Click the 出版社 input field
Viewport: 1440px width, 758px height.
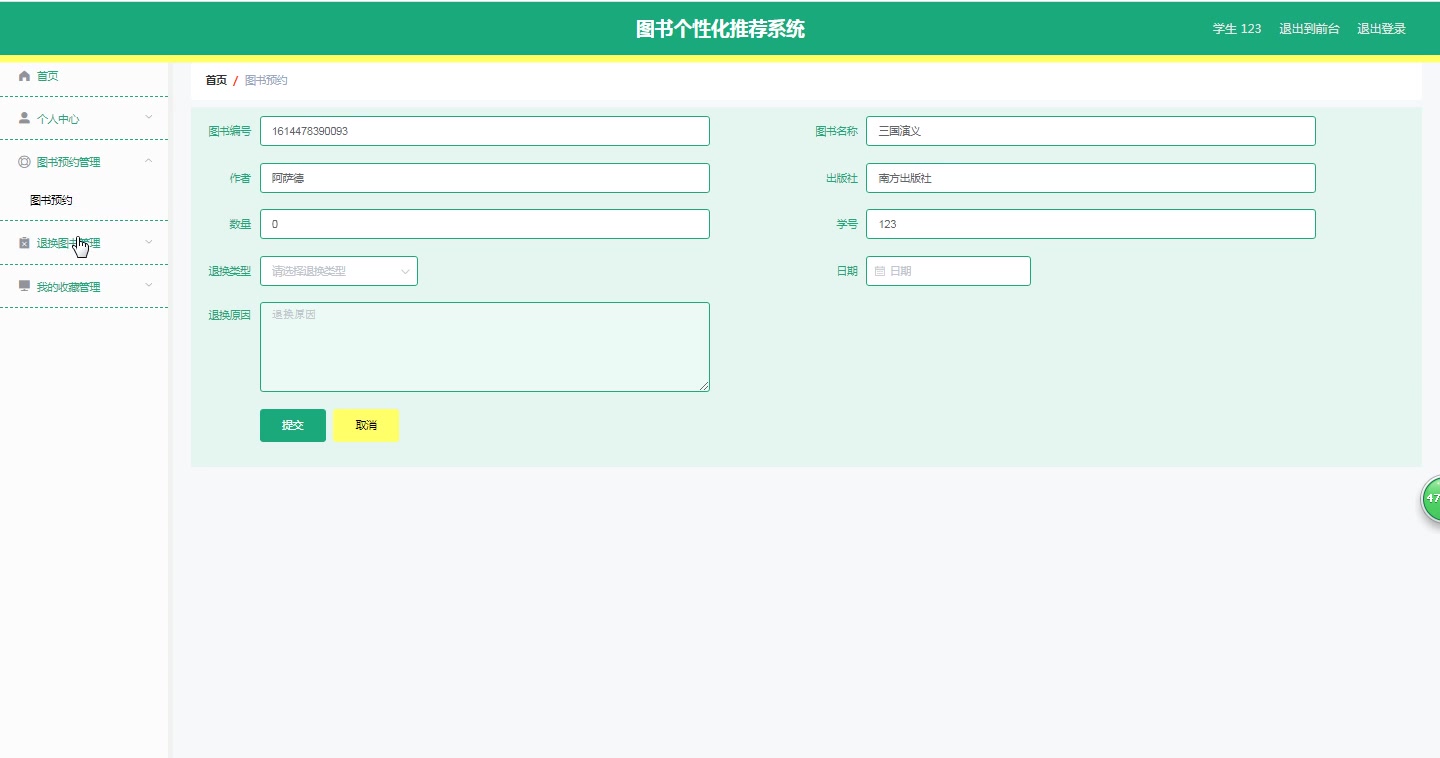point(1091,178)
